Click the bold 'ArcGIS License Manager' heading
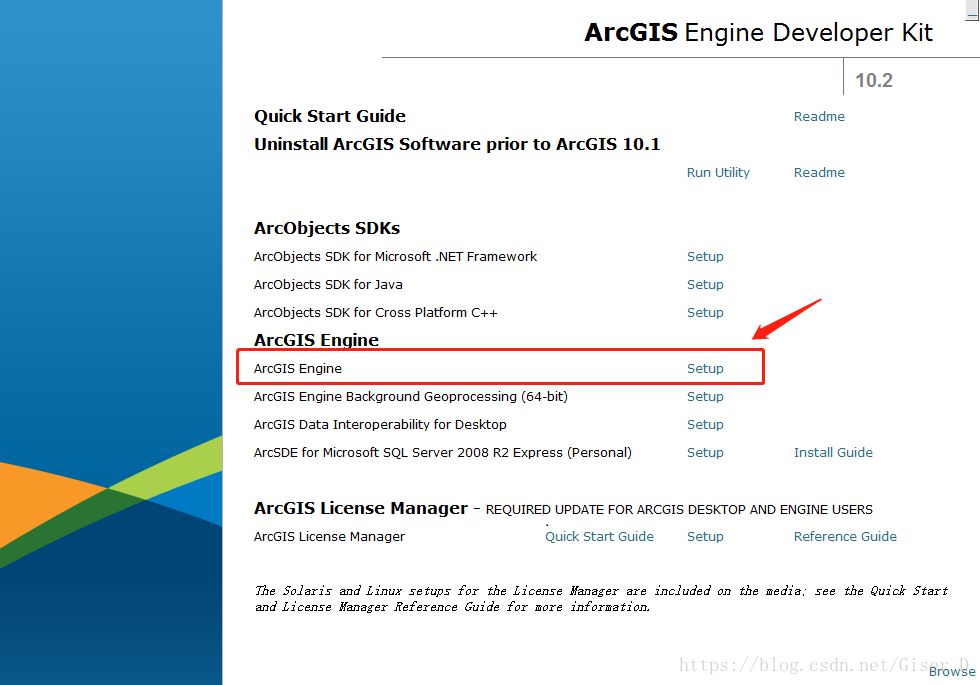980x685 pixels. click(x=361, y=509)
